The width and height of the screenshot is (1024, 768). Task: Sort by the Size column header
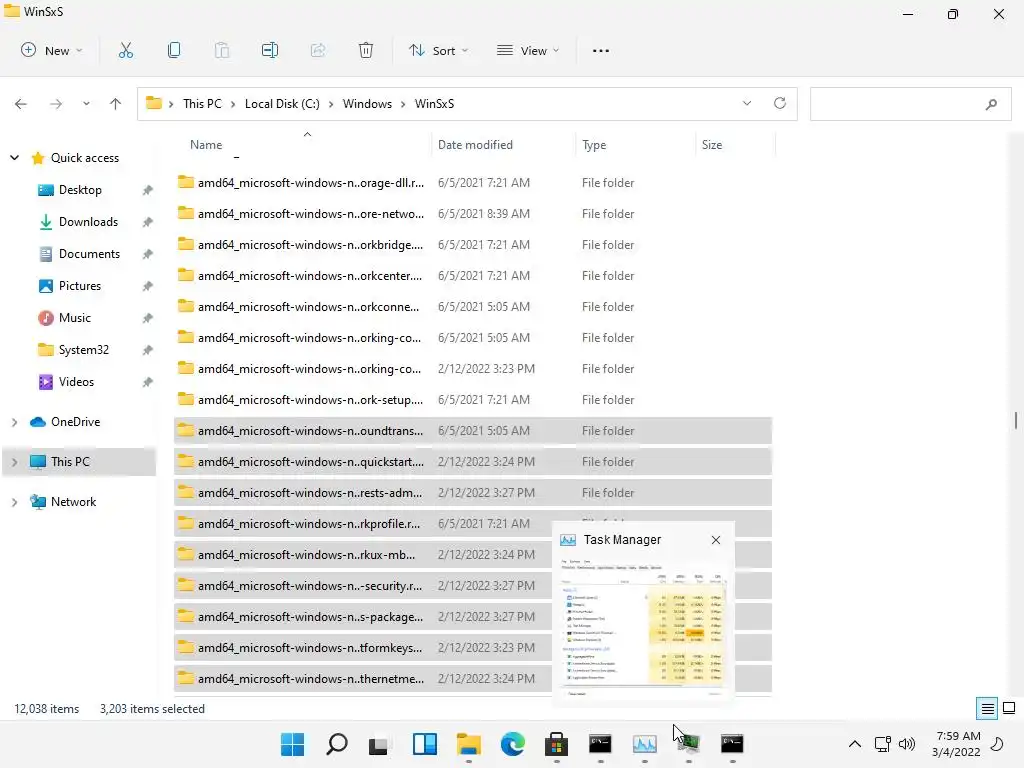tap(712, 144)
